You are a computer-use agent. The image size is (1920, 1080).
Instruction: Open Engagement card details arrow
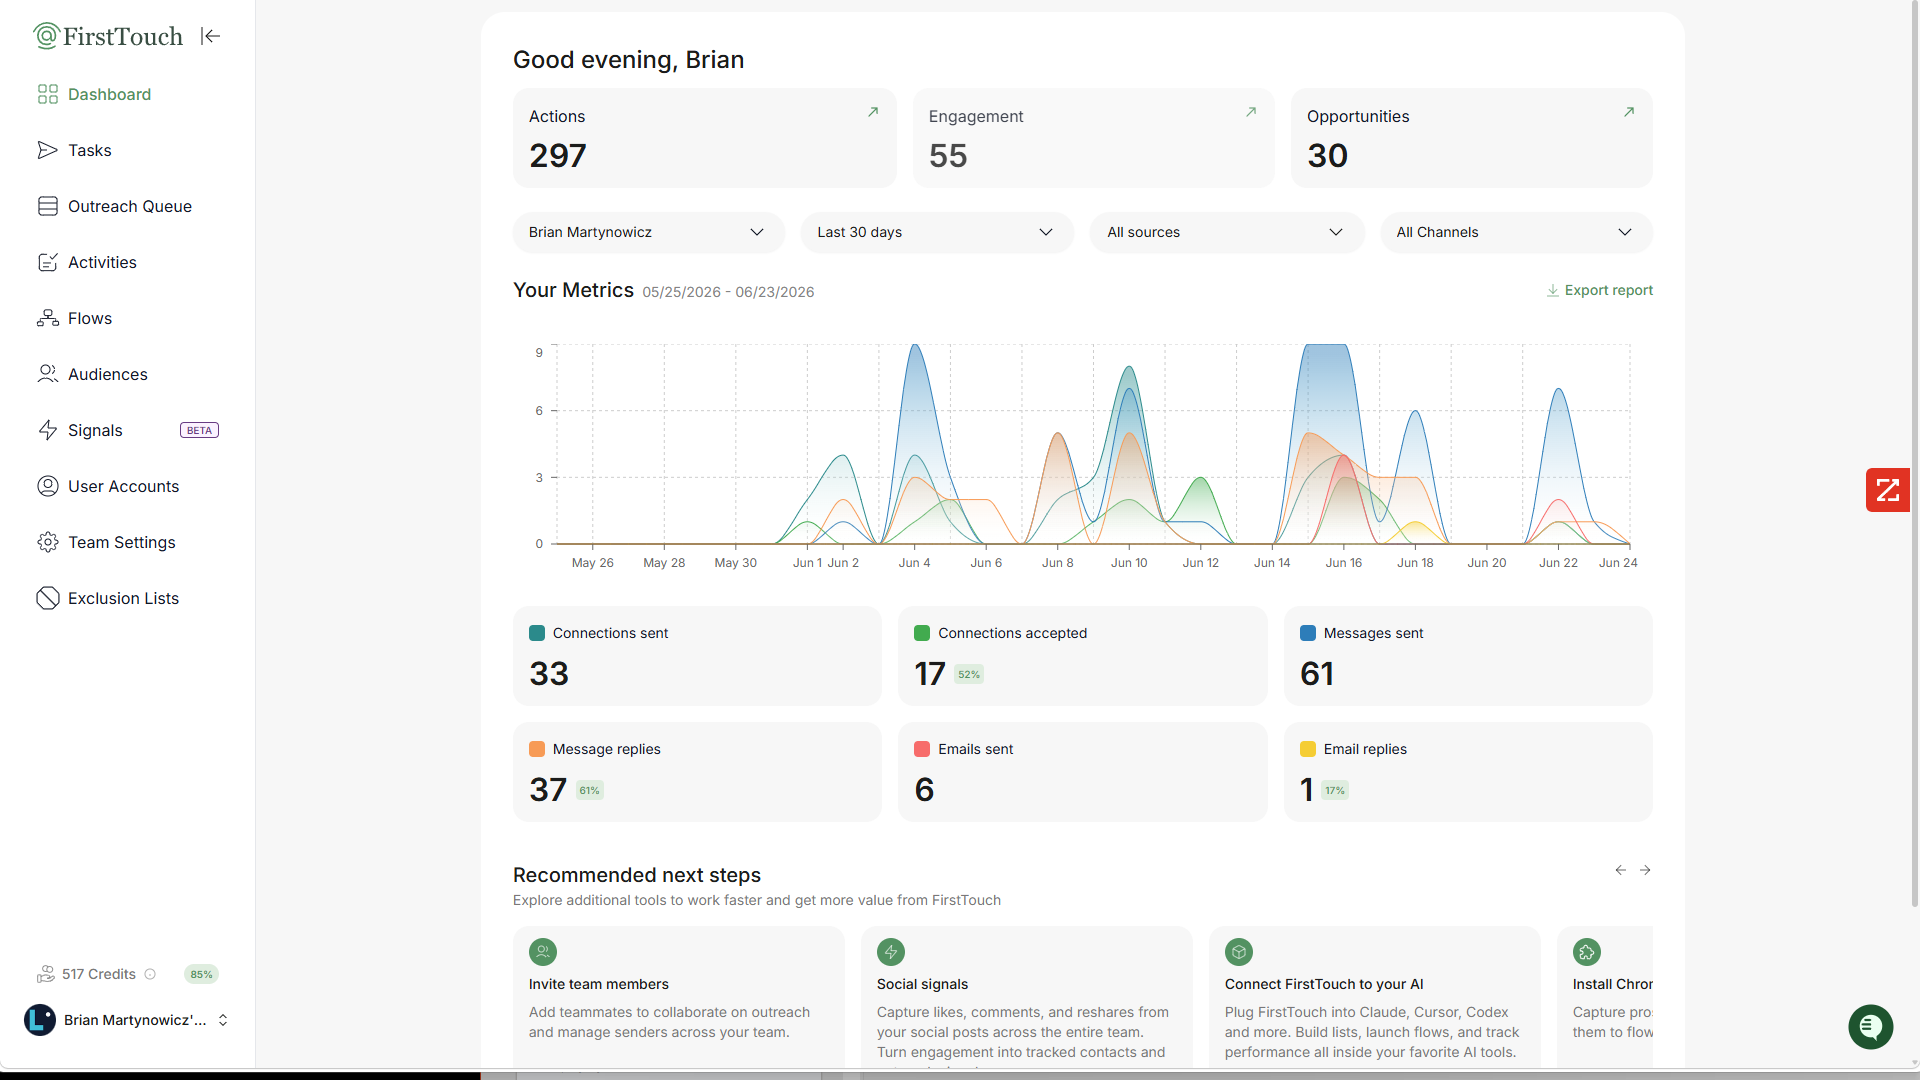(1251, 112)
